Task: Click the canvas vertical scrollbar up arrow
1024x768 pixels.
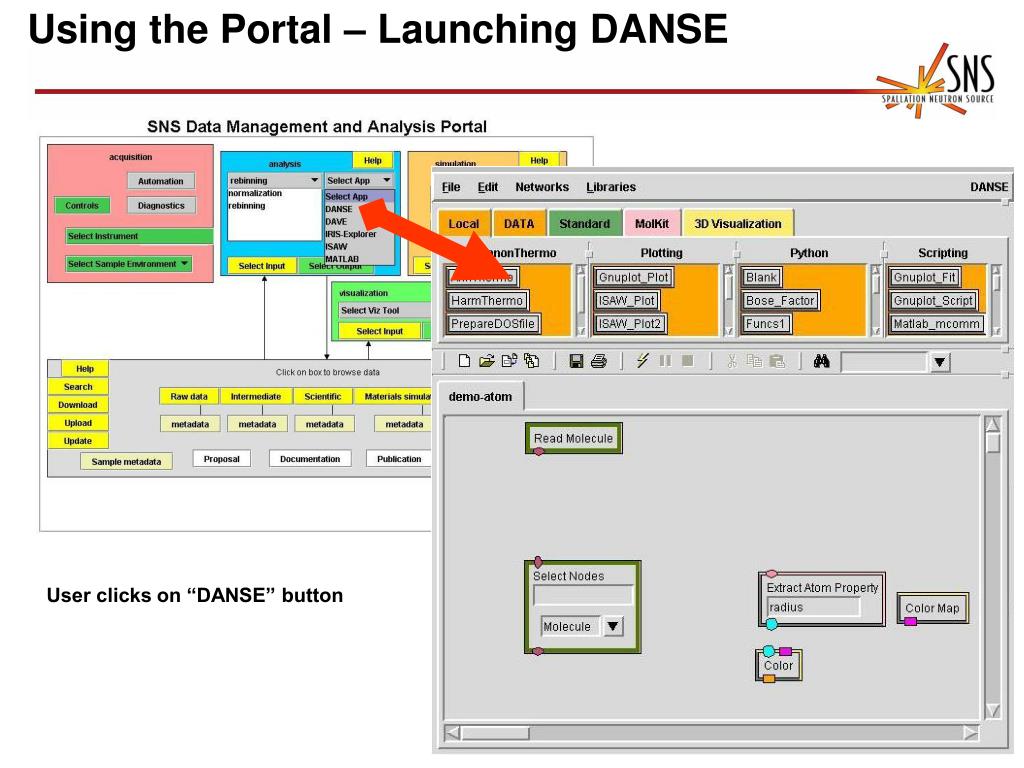Action: tap(993, 424)
